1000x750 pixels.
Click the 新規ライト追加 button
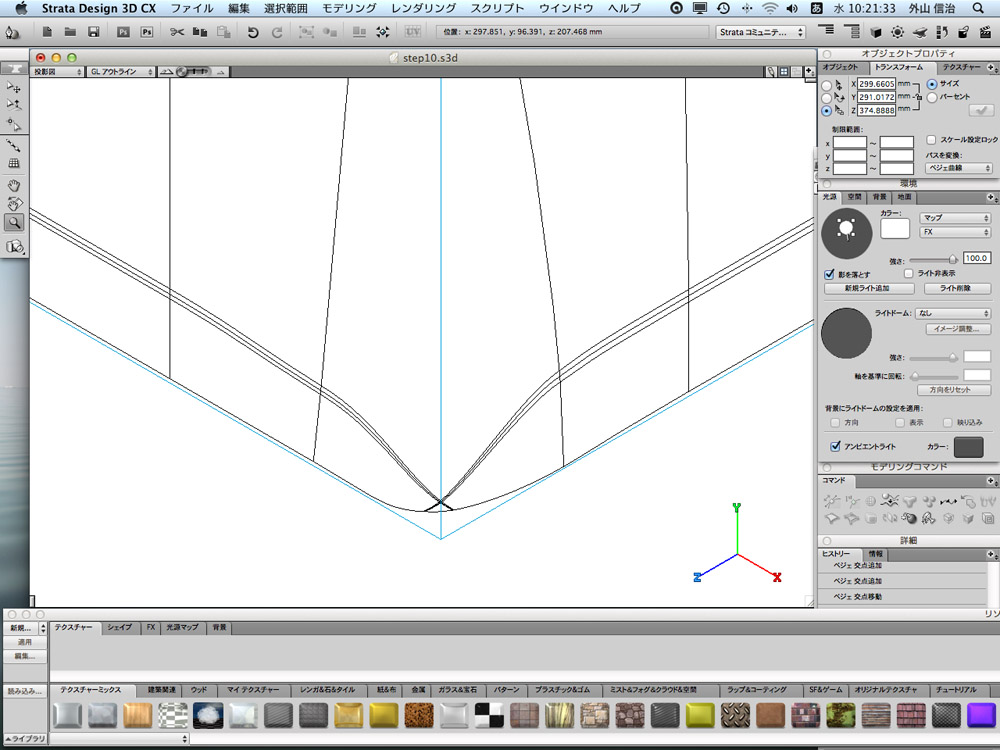(866, 288)
